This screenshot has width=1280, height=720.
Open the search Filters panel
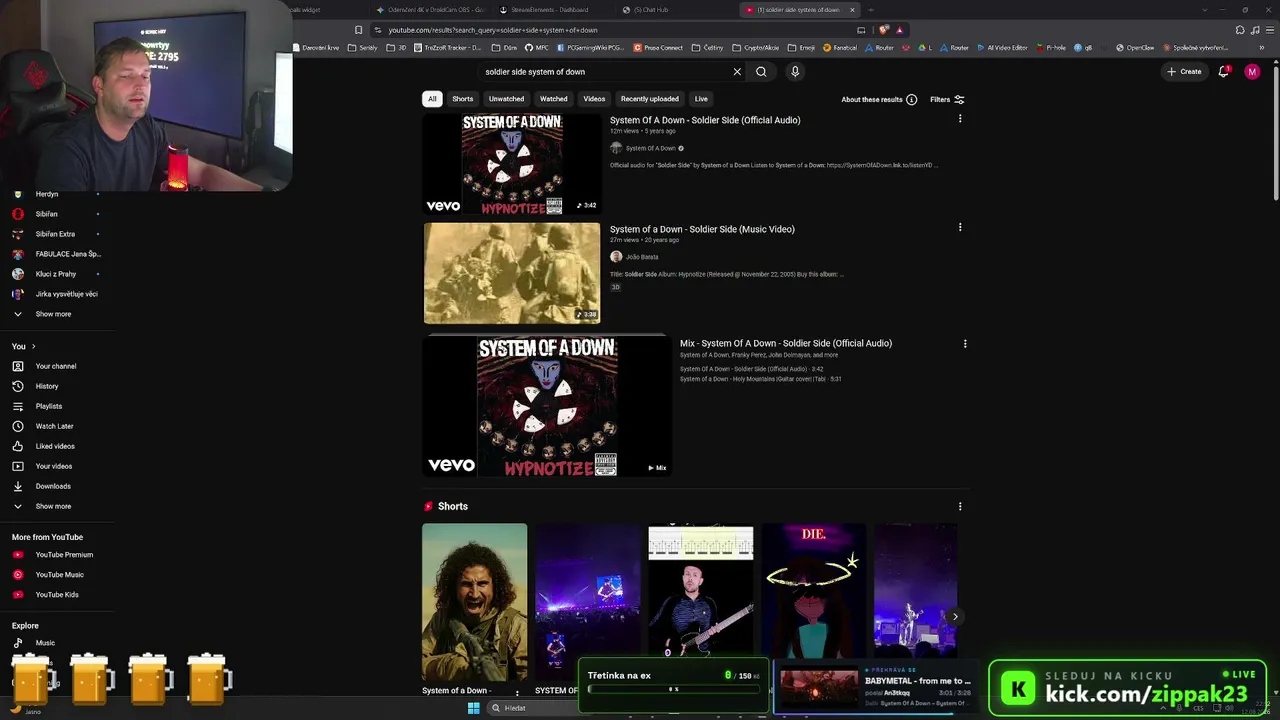point(947,100)
